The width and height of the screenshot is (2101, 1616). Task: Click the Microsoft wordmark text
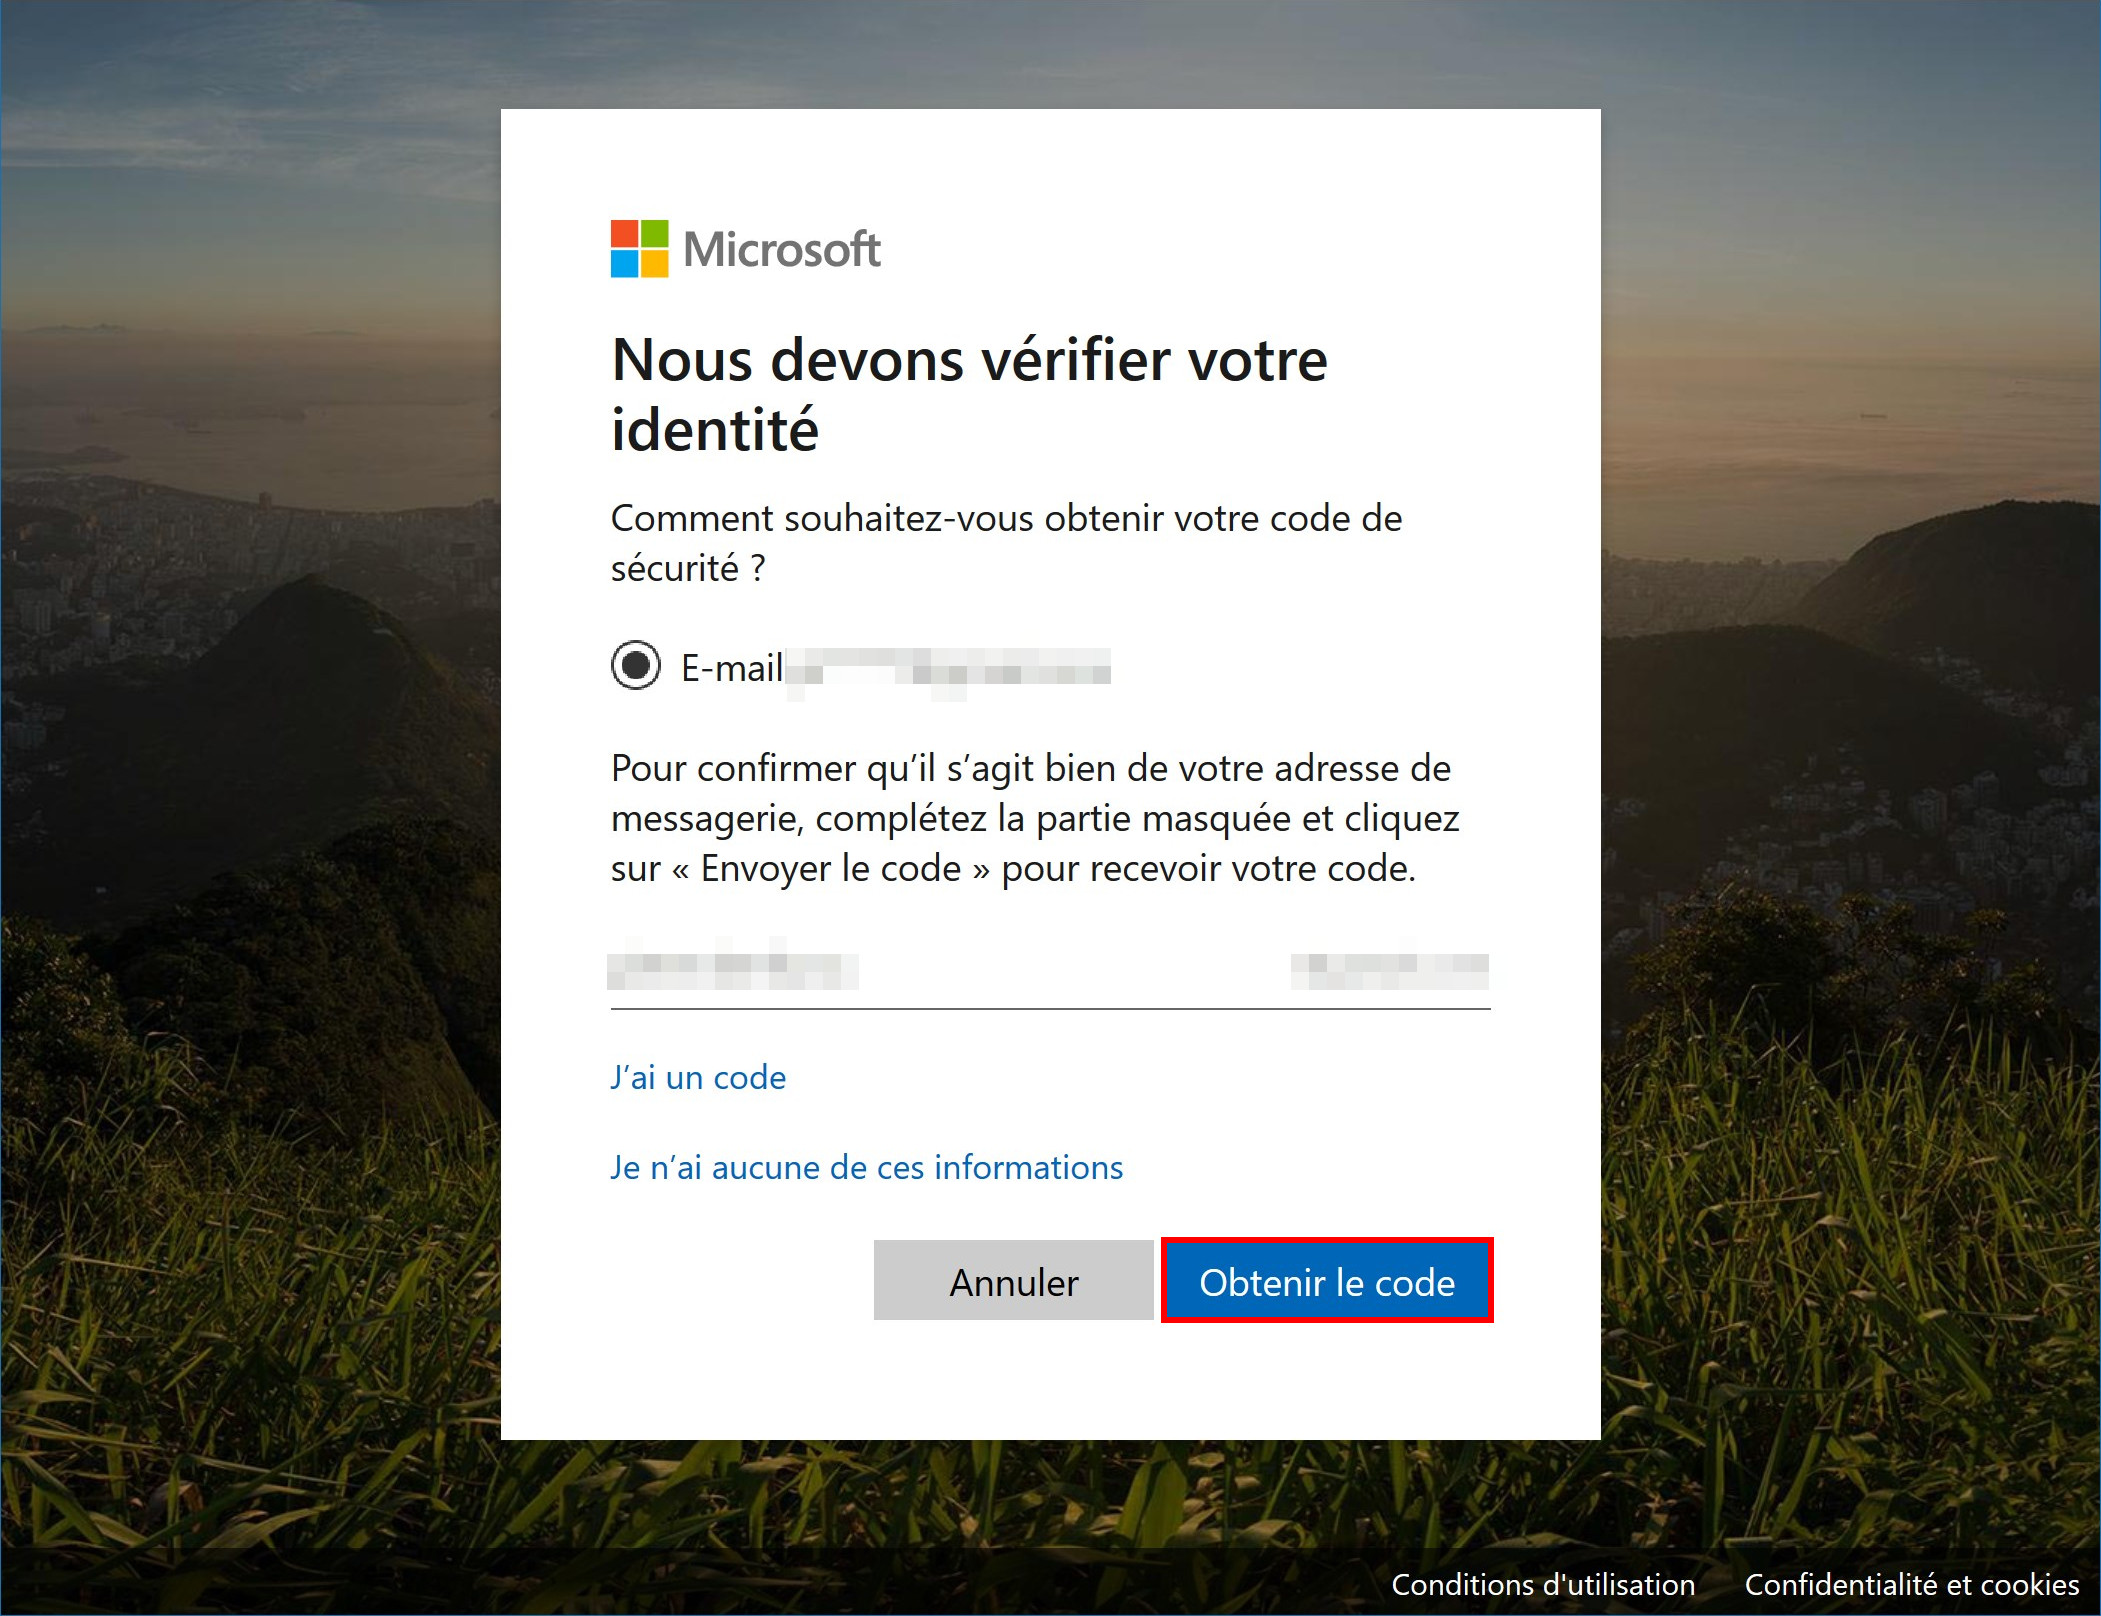tap(781, 249)
